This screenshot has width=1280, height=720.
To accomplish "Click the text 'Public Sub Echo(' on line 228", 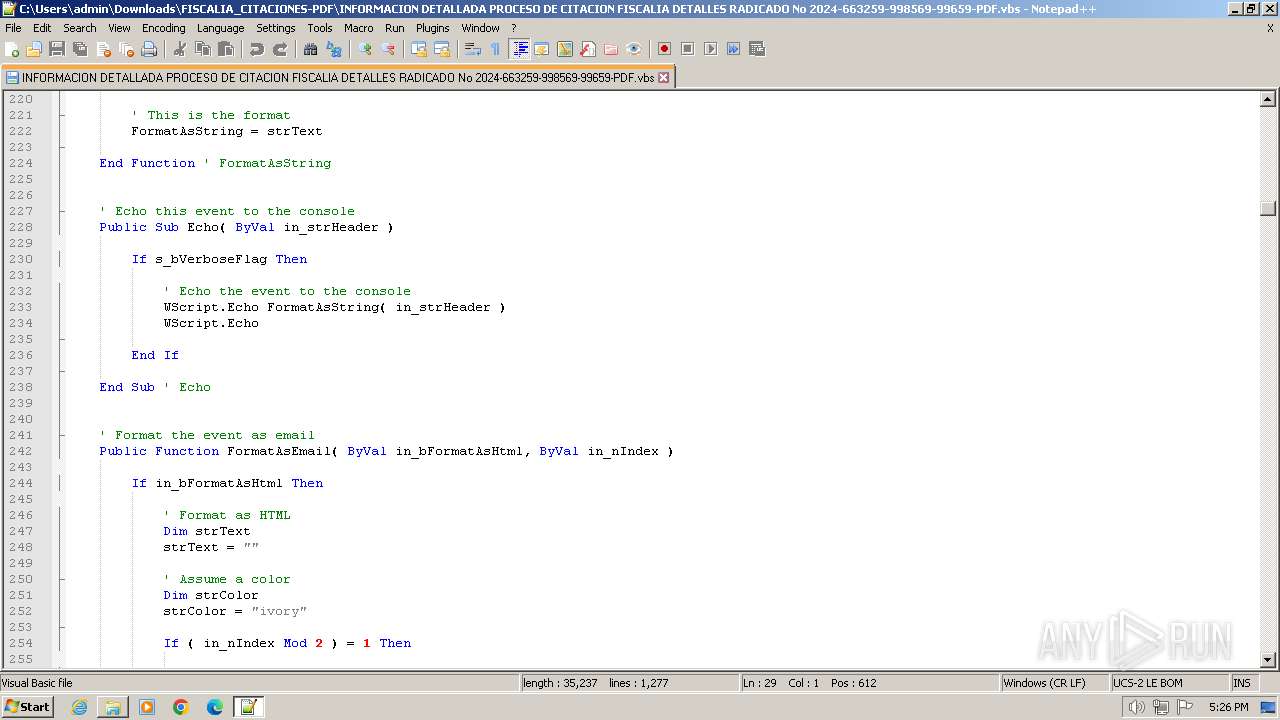I will pos(163,227).
